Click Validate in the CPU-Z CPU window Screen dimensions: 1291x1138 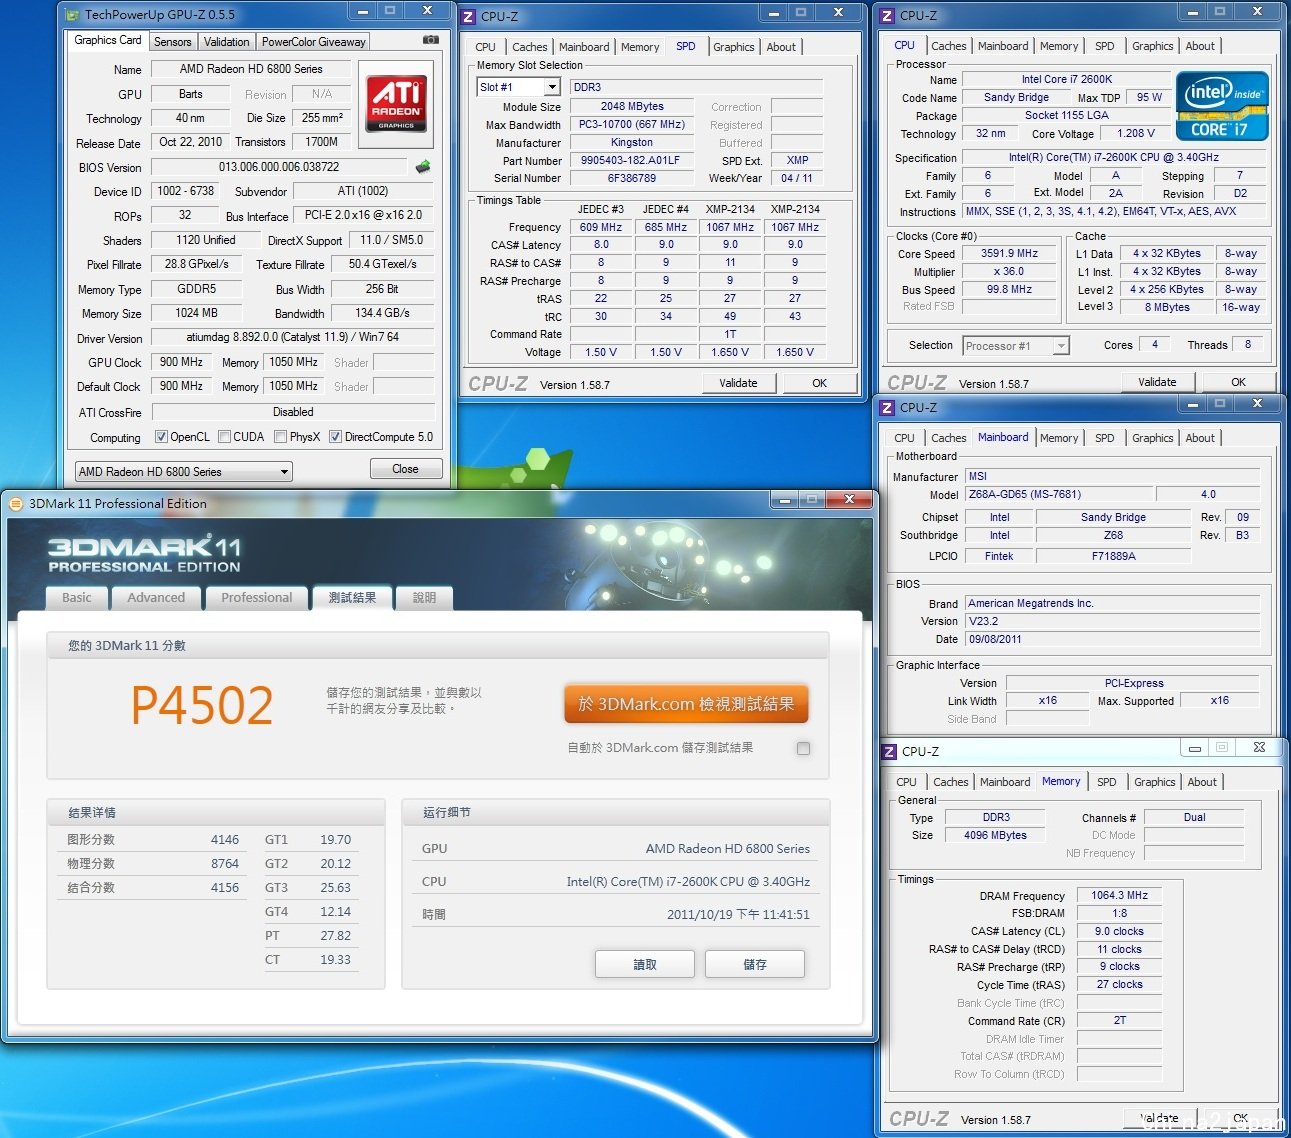(x=1157, y=382)
